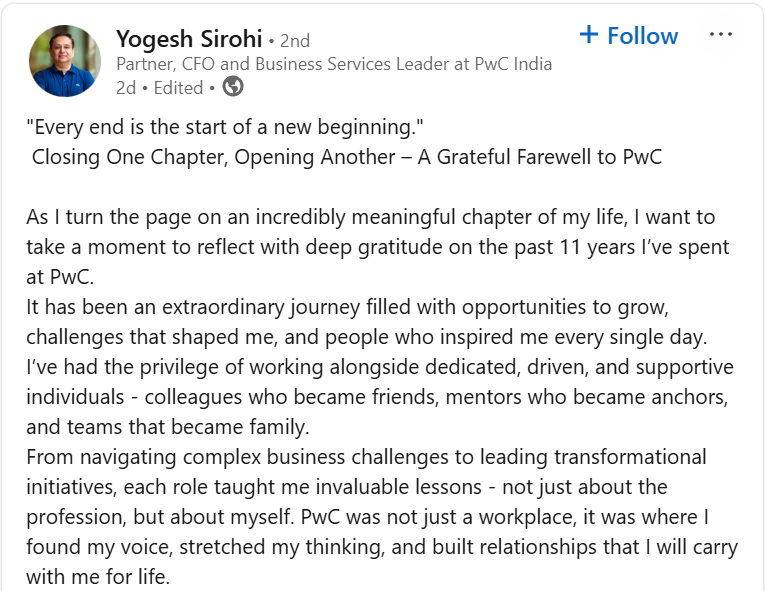Screen dimensions: 765x591
Task: Click the 2nd connection degree badge
Action: [x=295, y=41]
